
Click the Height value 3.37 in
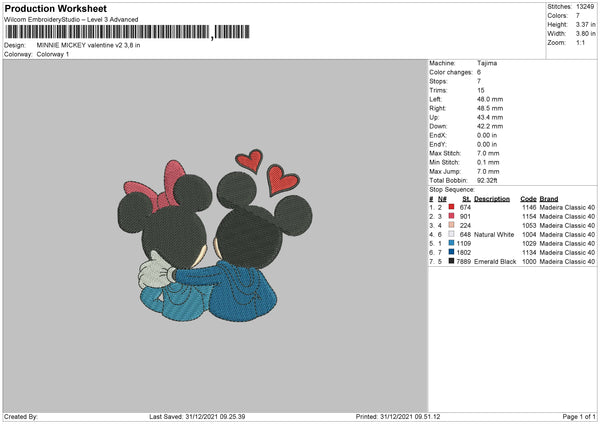click(585, 24)
